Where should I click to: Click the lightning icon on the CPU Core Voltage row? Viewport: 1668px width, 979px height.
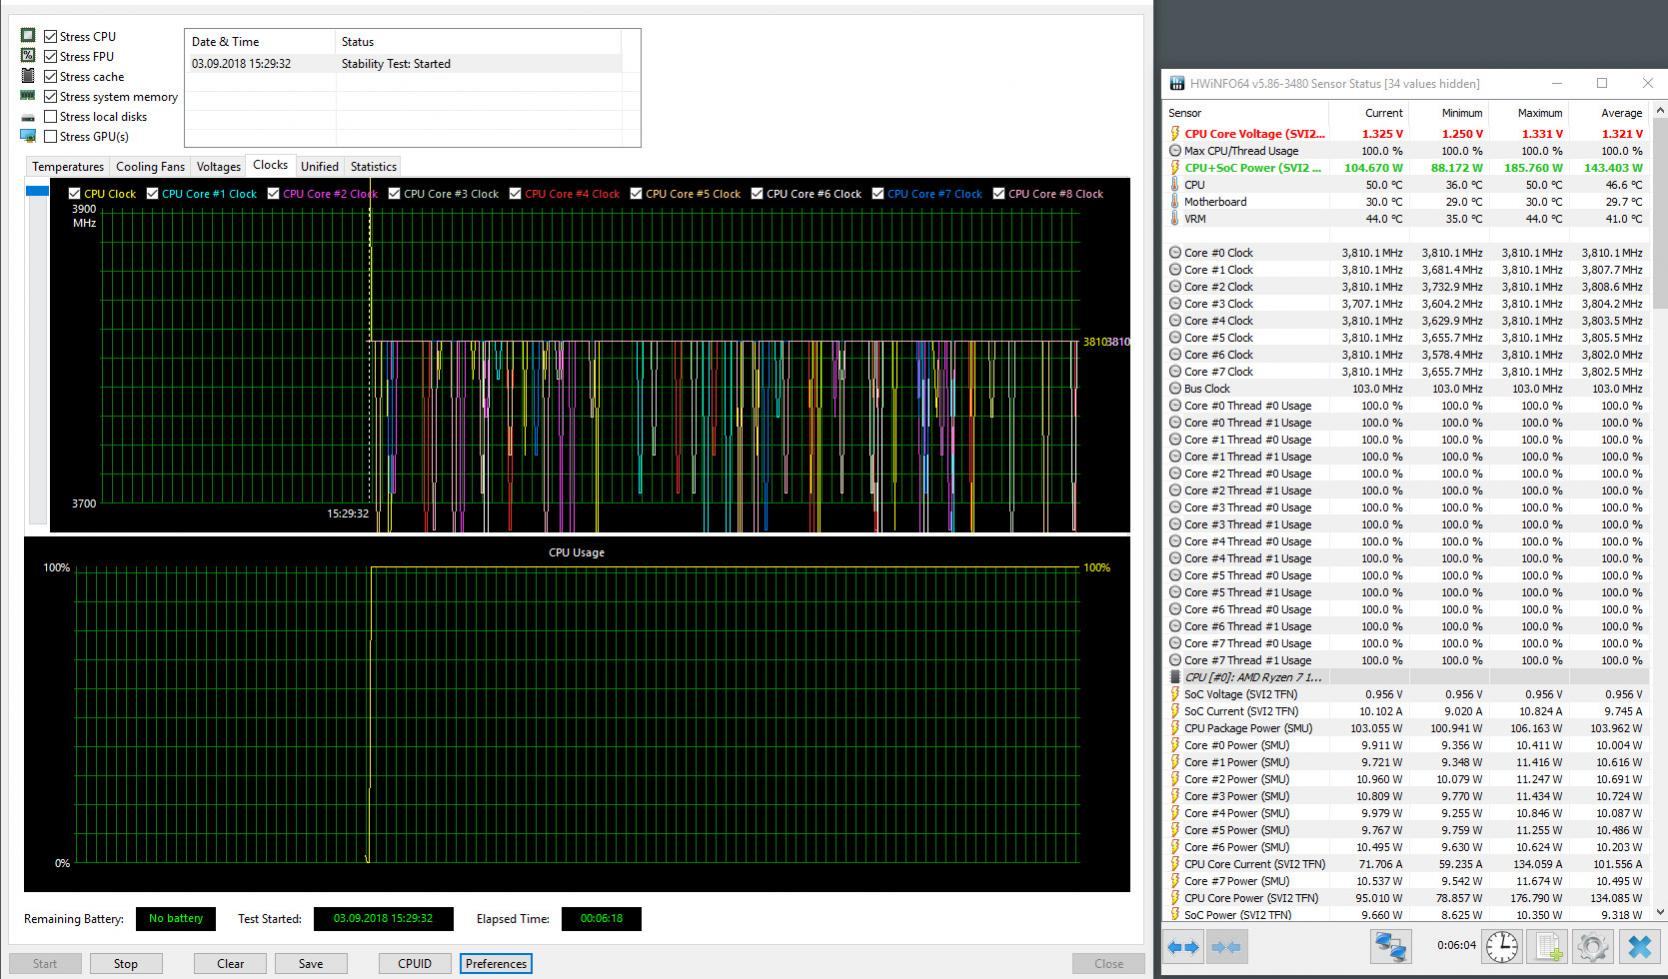tap(1175, 133)
